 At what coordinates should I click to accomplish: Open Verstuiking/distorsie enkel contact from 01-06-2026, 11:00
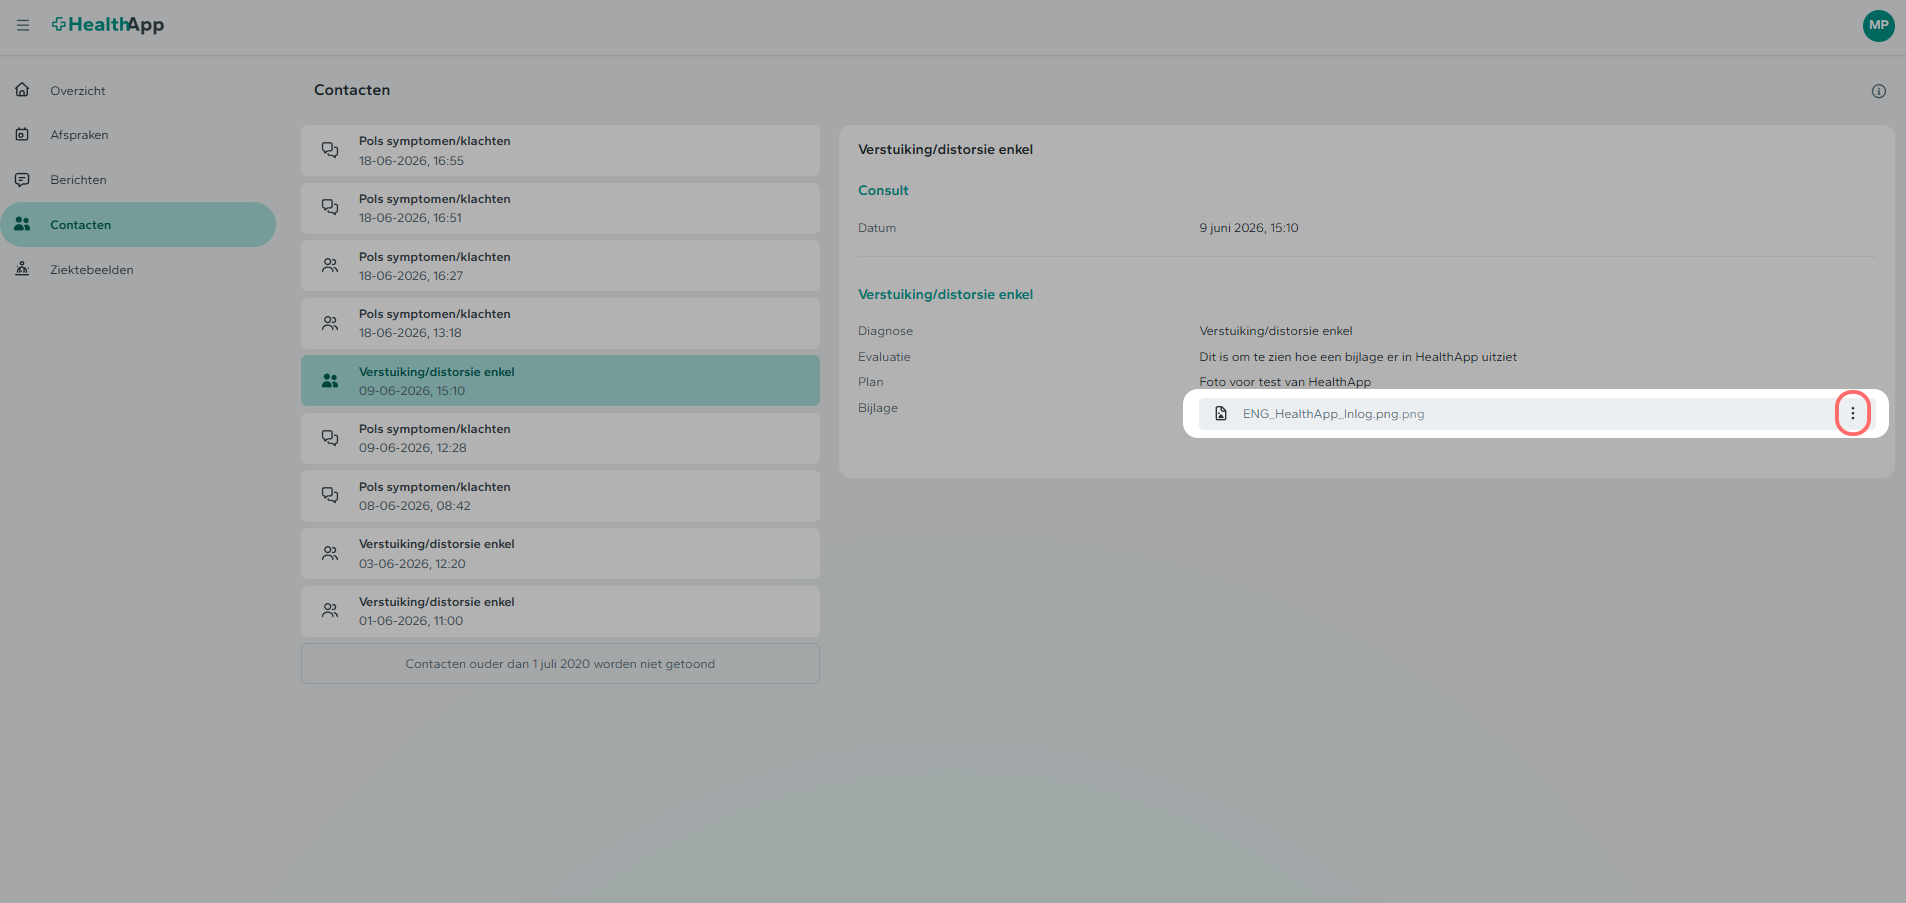pos(560,611)
